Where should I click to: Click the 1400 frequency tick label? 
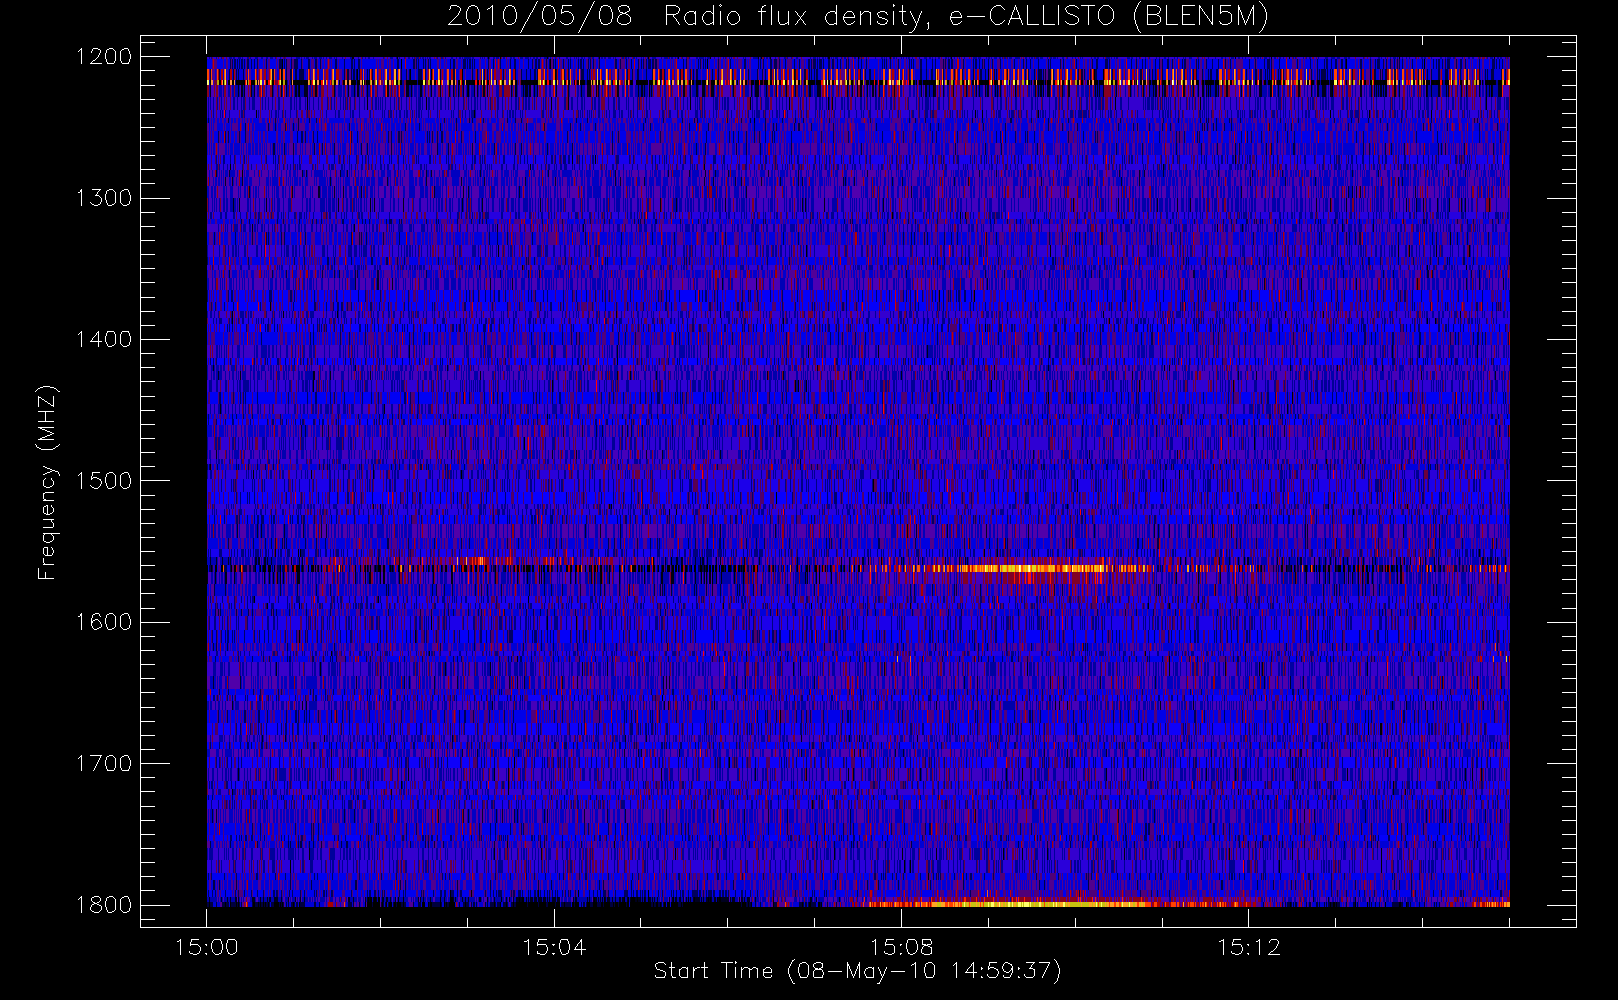click(104, 339)
